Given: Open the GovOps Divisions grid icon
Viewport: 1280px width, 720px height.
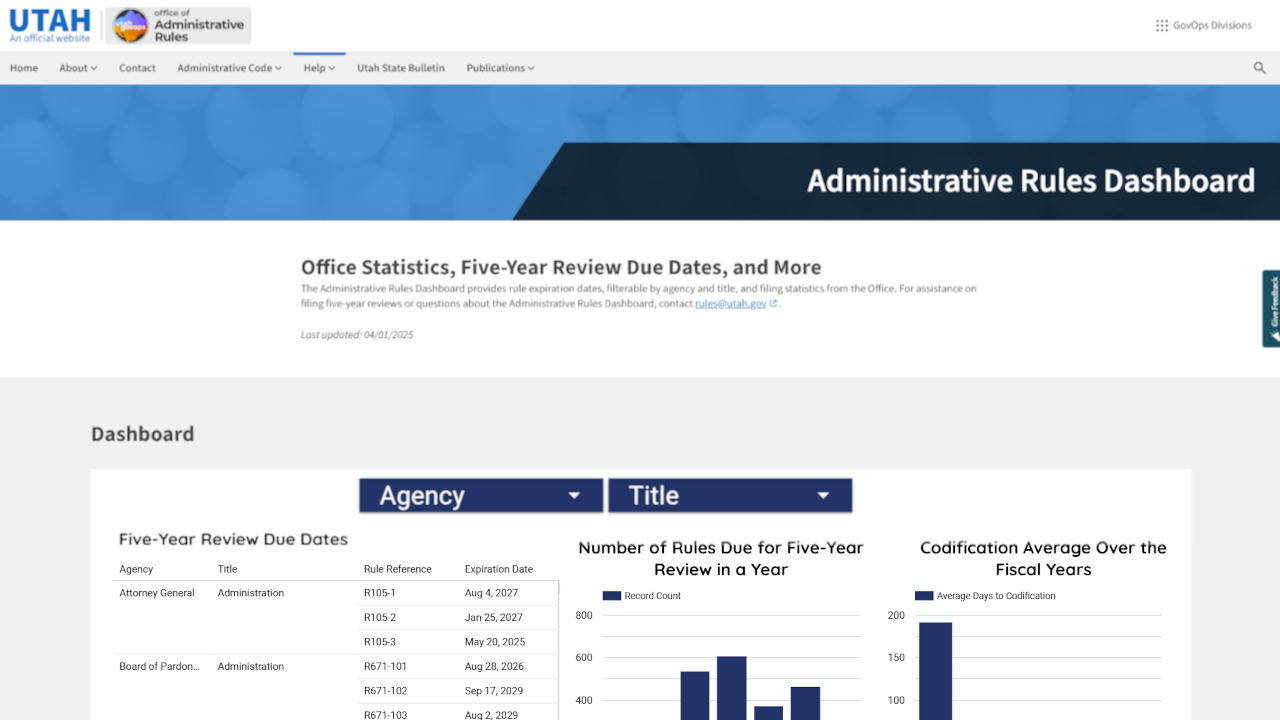Looking at the screenshot, I should tap(1161, 26).
